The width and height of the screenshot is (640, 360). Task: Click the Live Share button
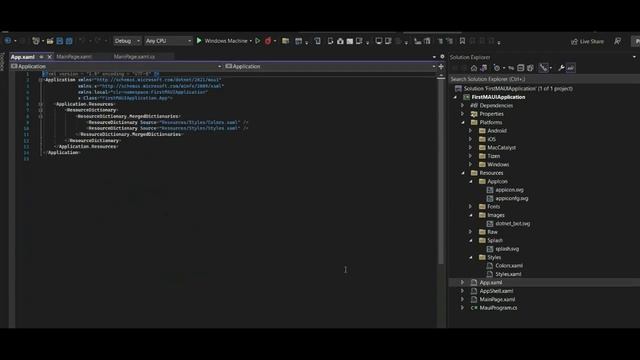587,41
